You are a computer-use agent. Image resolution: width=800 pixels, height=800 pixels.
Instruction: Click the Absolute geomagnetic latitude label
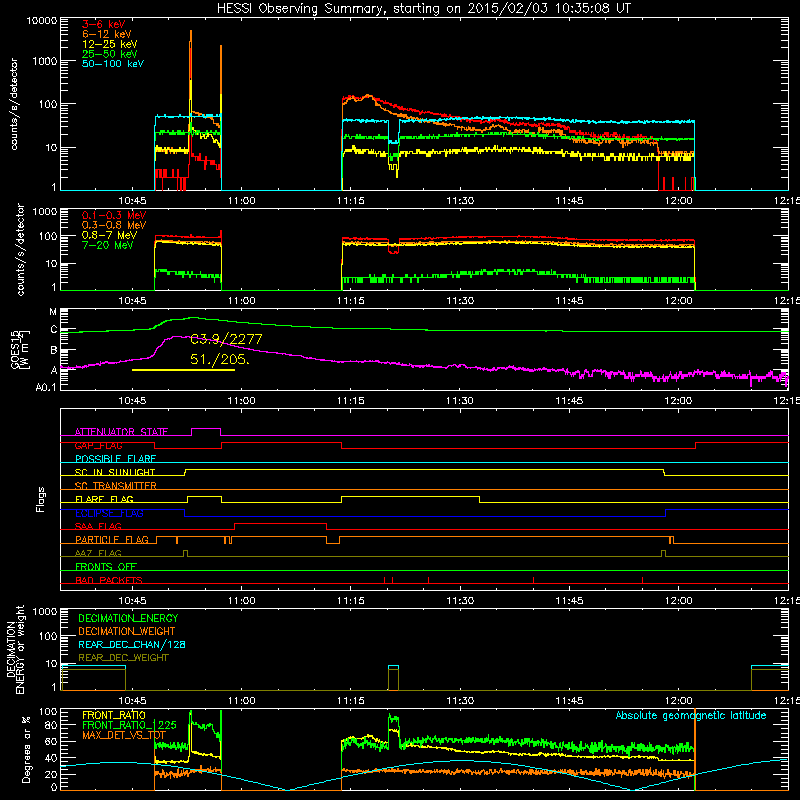tap(691, 715)
